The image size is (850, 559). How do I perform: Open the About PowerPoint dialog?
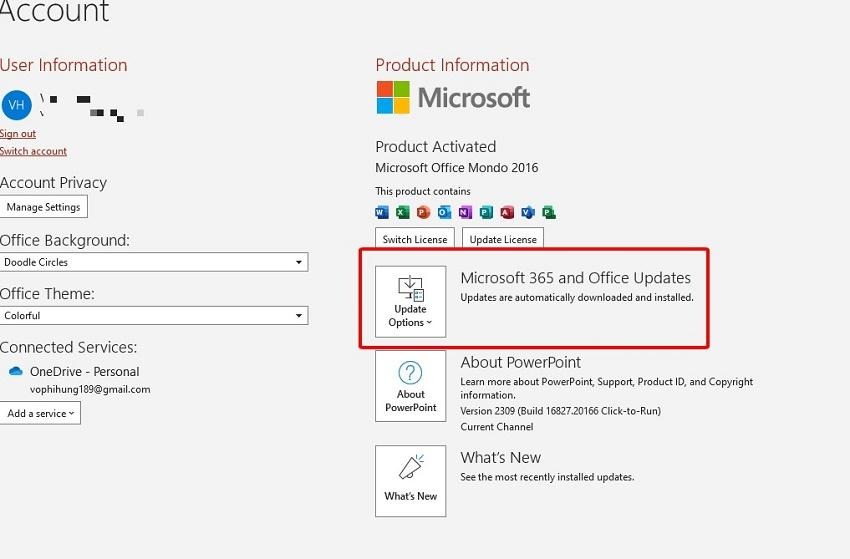tap(410, 386)
